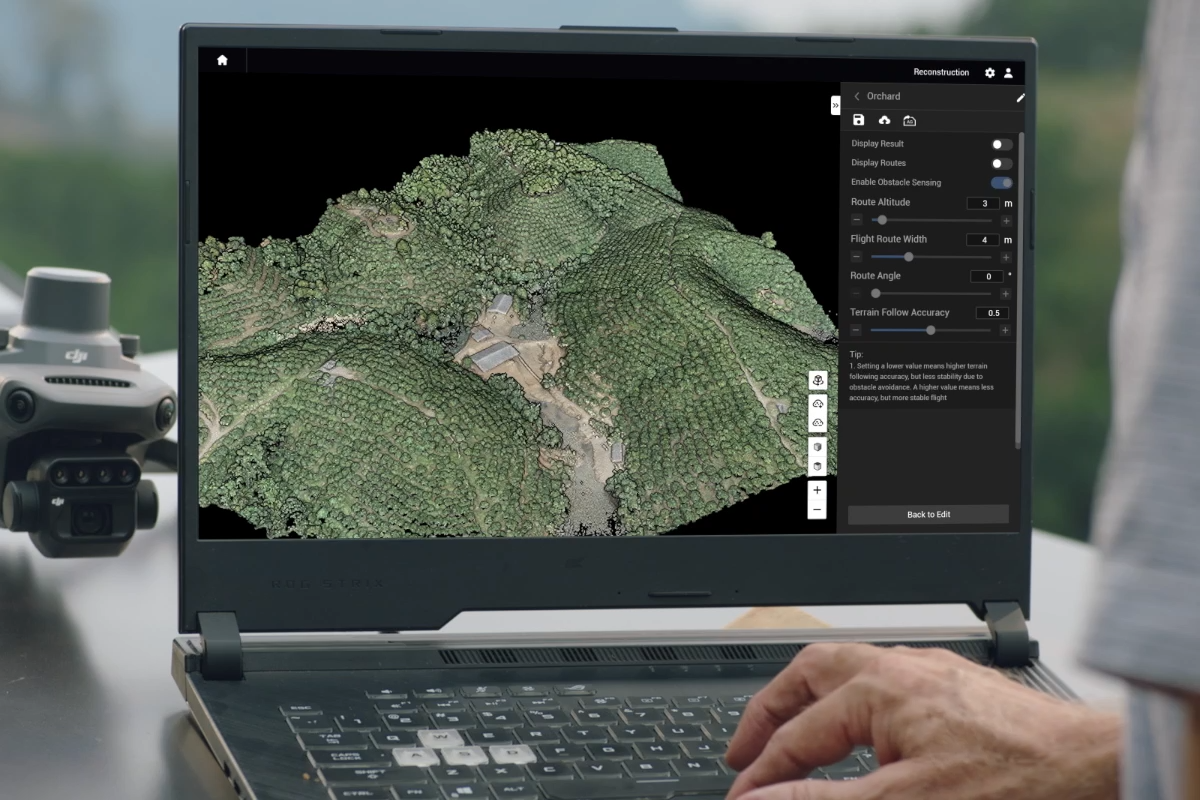Decrease Flight Route Width with the minus stepper

coord(857,257)
